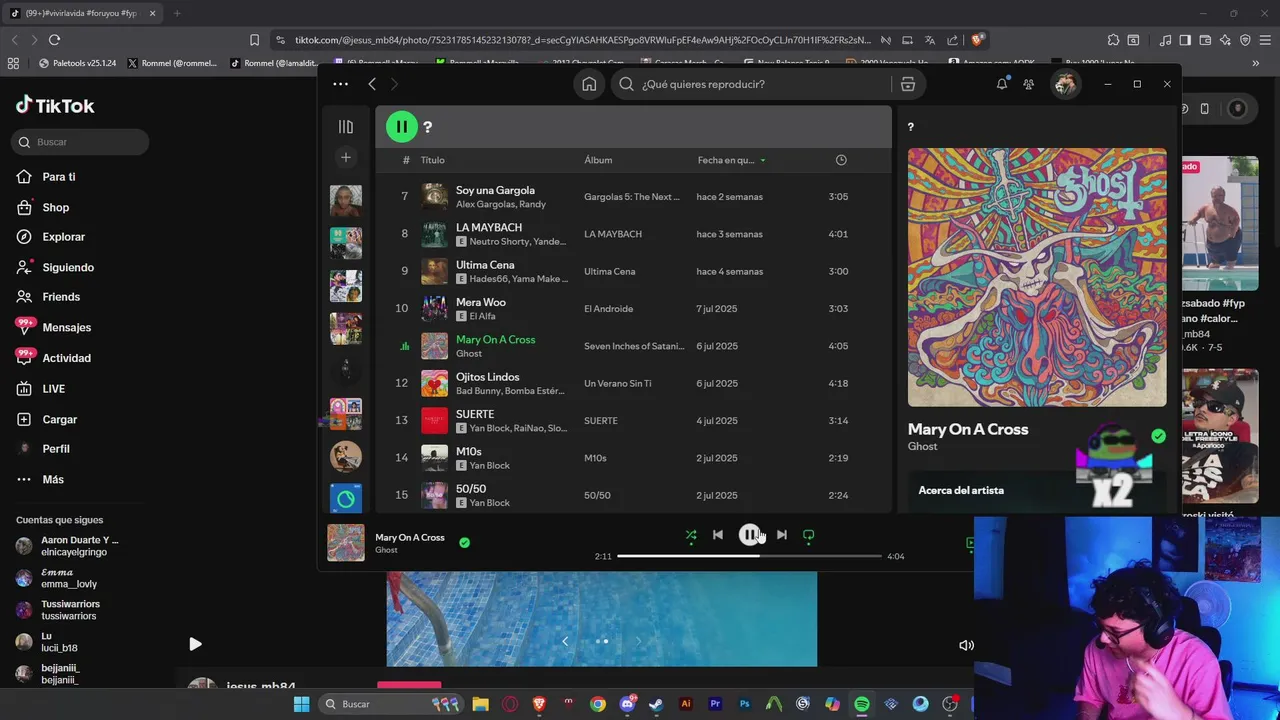
Task: Open Spotify notifications bell
Action: pos(1001,84)
